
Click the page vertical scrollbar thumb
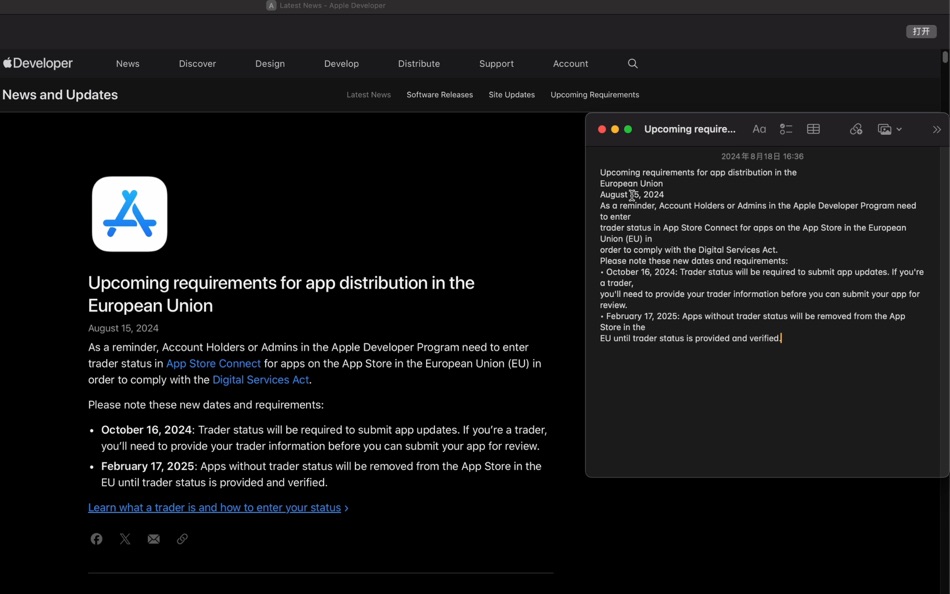(x=945, y=57)
